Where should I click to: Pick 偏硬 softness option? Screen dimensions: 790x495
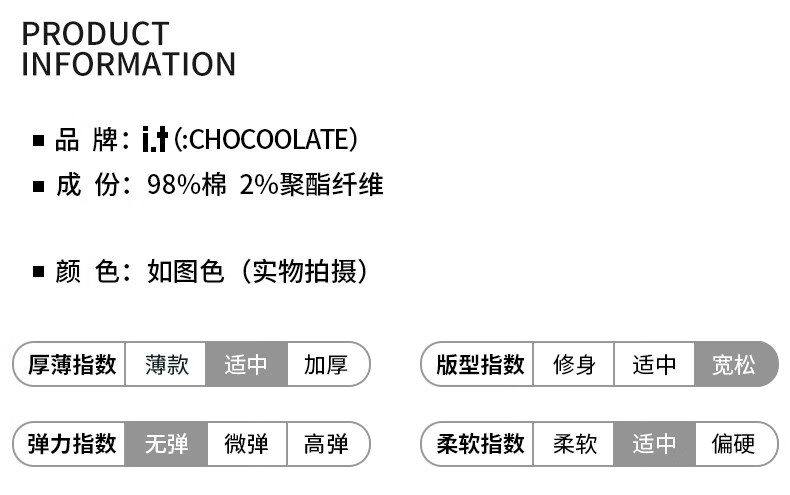[734, 444]
